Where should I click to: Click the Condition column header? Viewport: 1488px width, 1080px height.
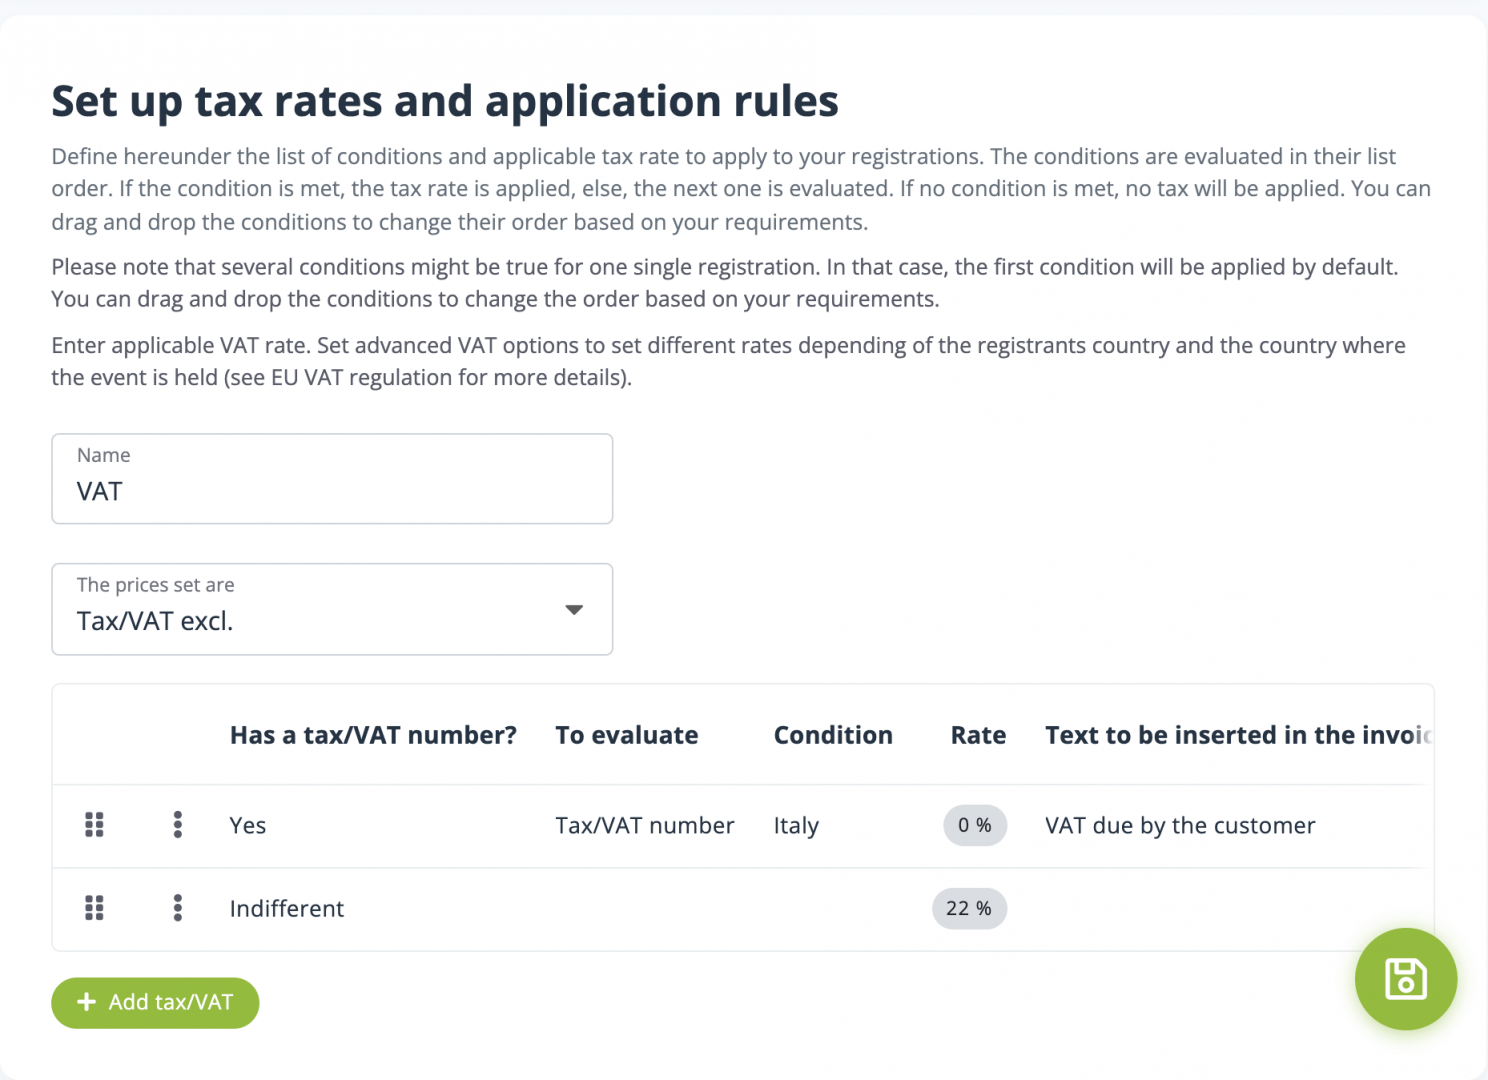point(833,735)
